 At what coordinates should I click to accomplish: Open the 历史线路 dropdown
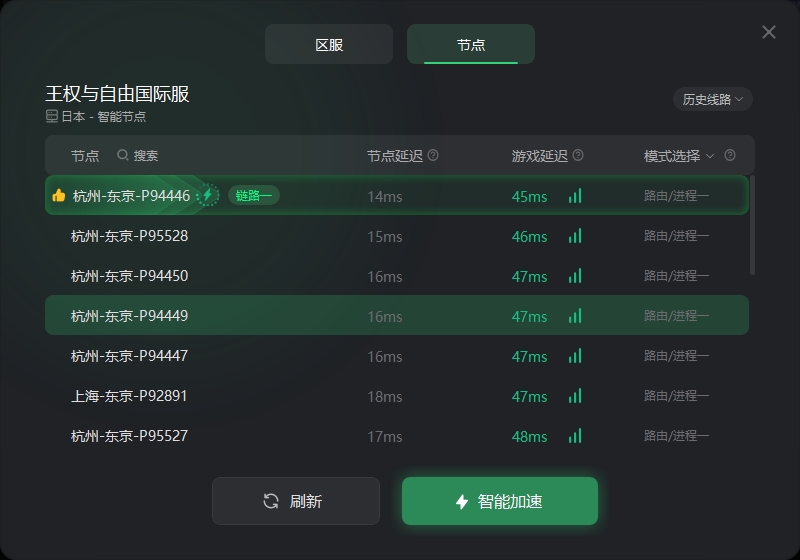[713, 99]
